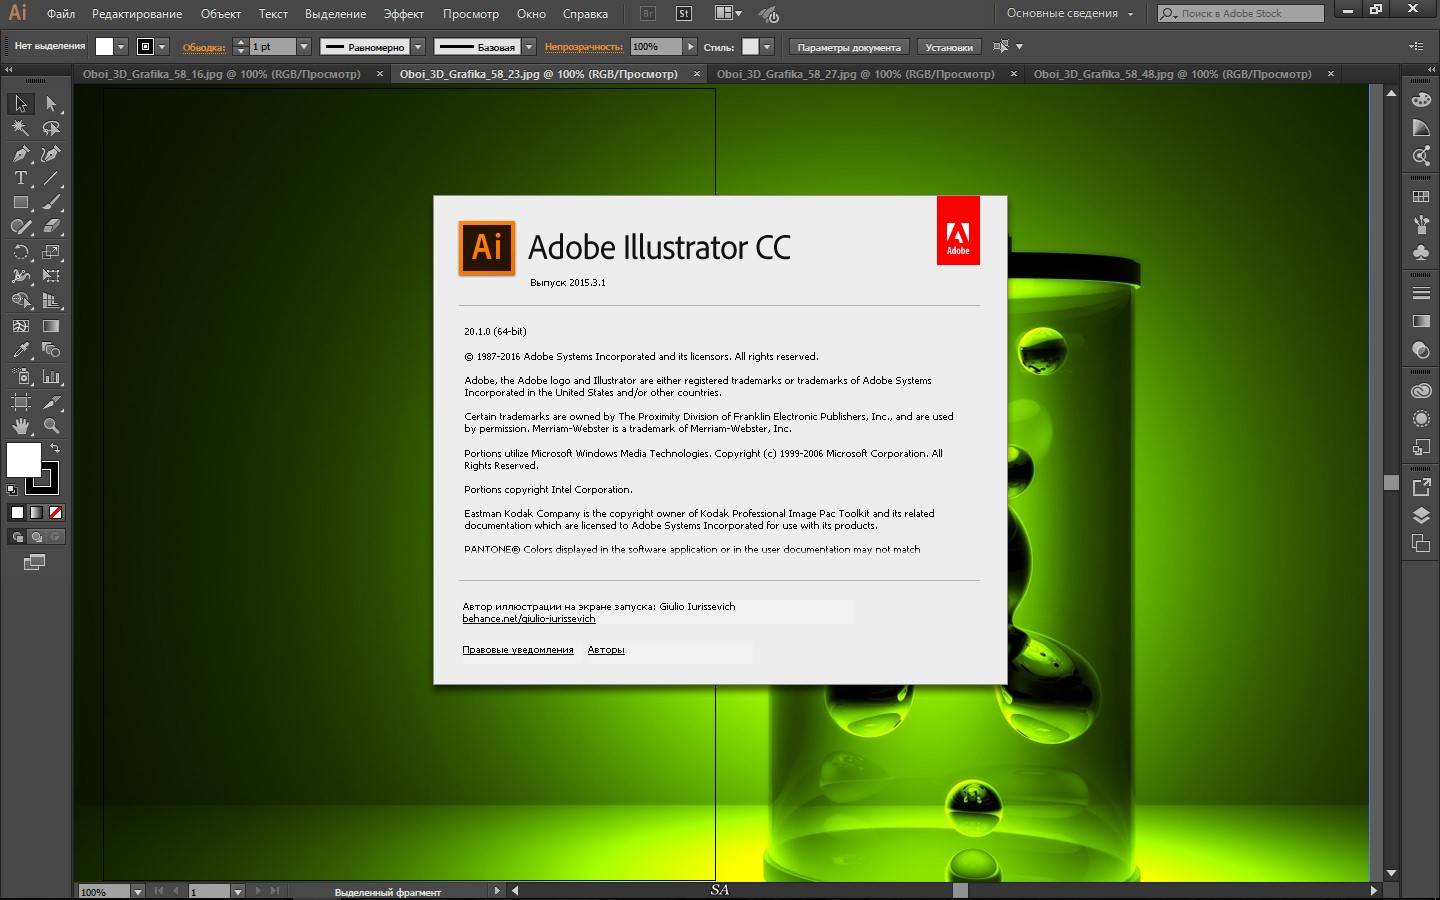Enable Draw Behind mode
Image resolution: width=1440 pixels, height=900 pixels.
click(x=36, y=537)
